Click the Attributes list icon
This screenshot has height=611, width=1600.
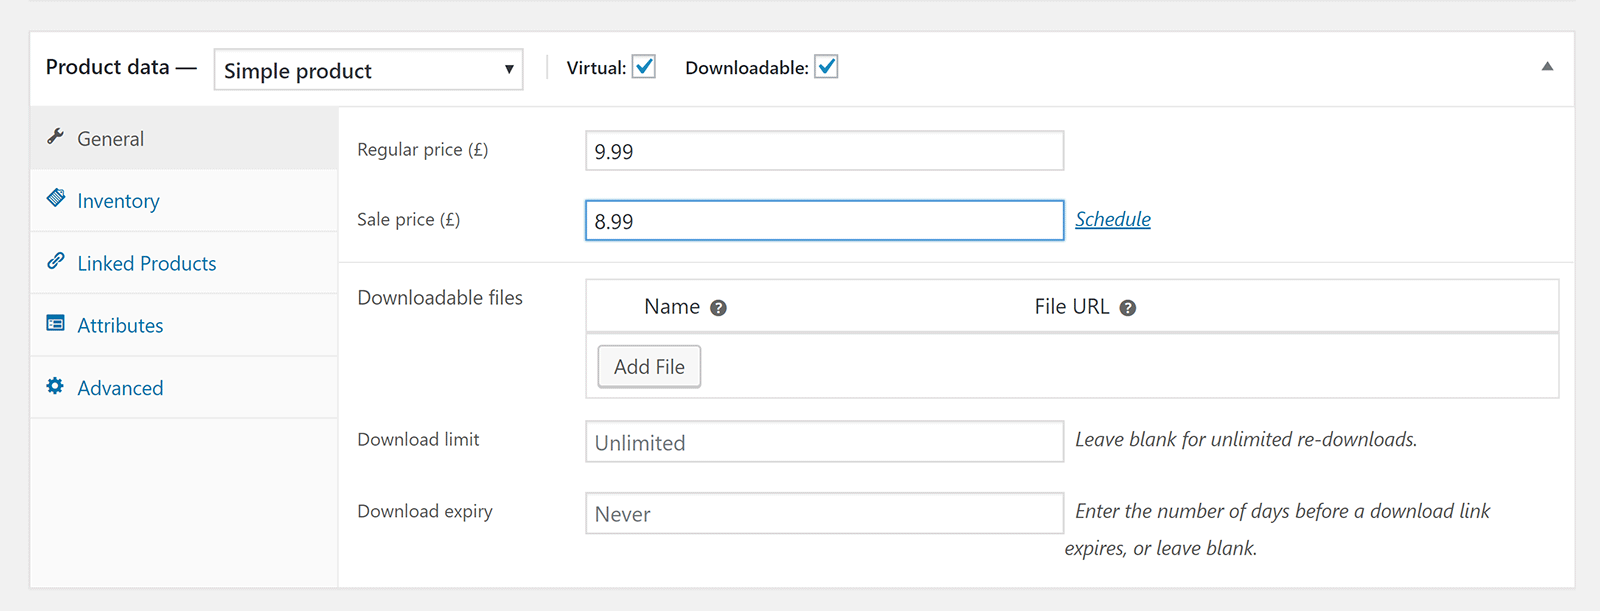[x=56, y=323]
